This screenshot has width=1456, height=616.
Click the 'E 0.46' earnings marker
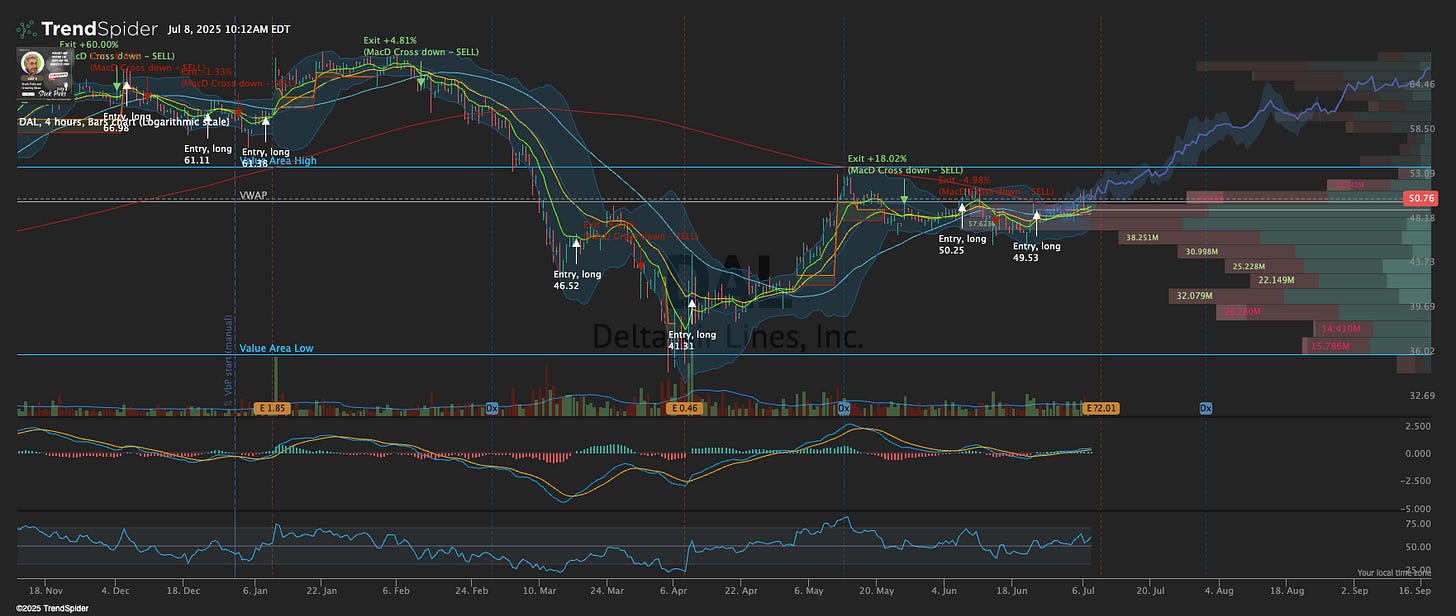coord(685,408)
